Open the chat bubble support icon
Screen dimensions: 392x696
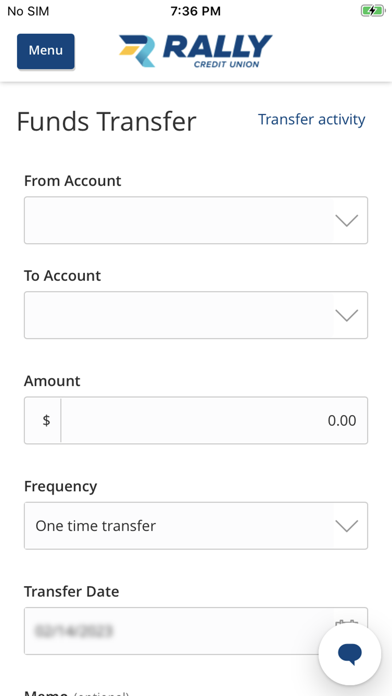(x=350, y=654)
